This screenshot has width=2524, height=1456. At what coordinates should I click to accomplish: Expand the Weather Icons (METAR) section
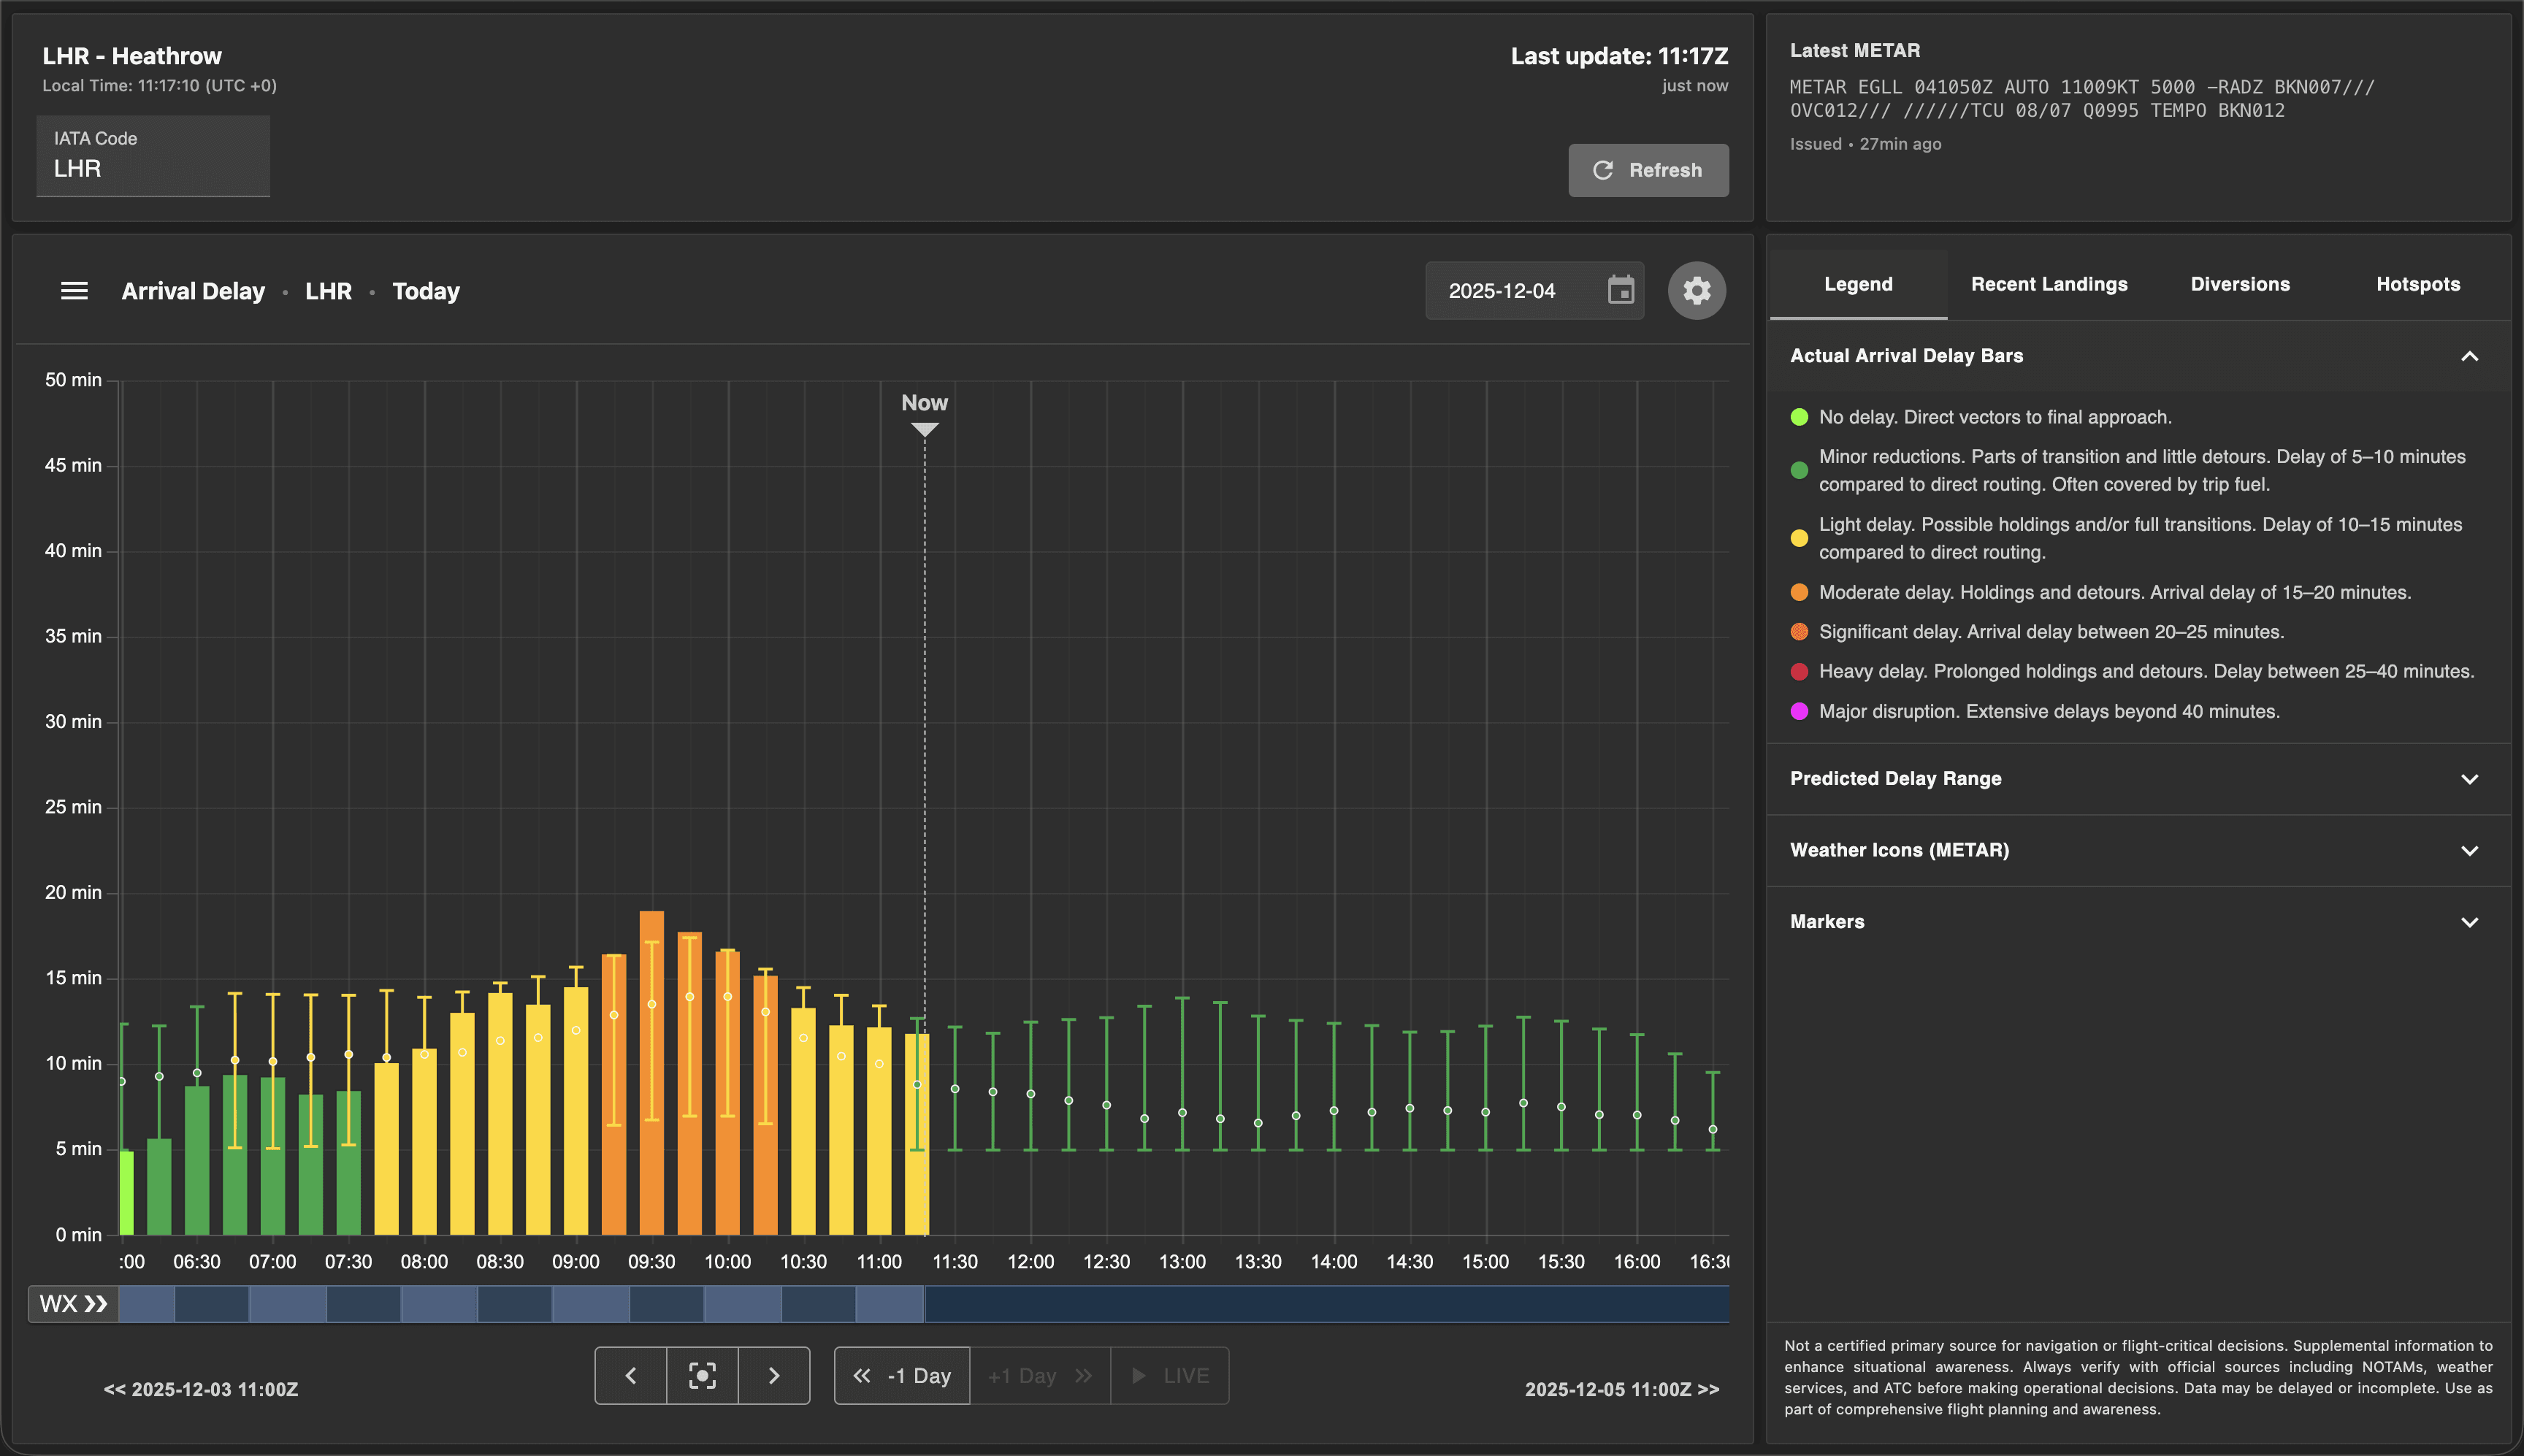click(2469, 851)
